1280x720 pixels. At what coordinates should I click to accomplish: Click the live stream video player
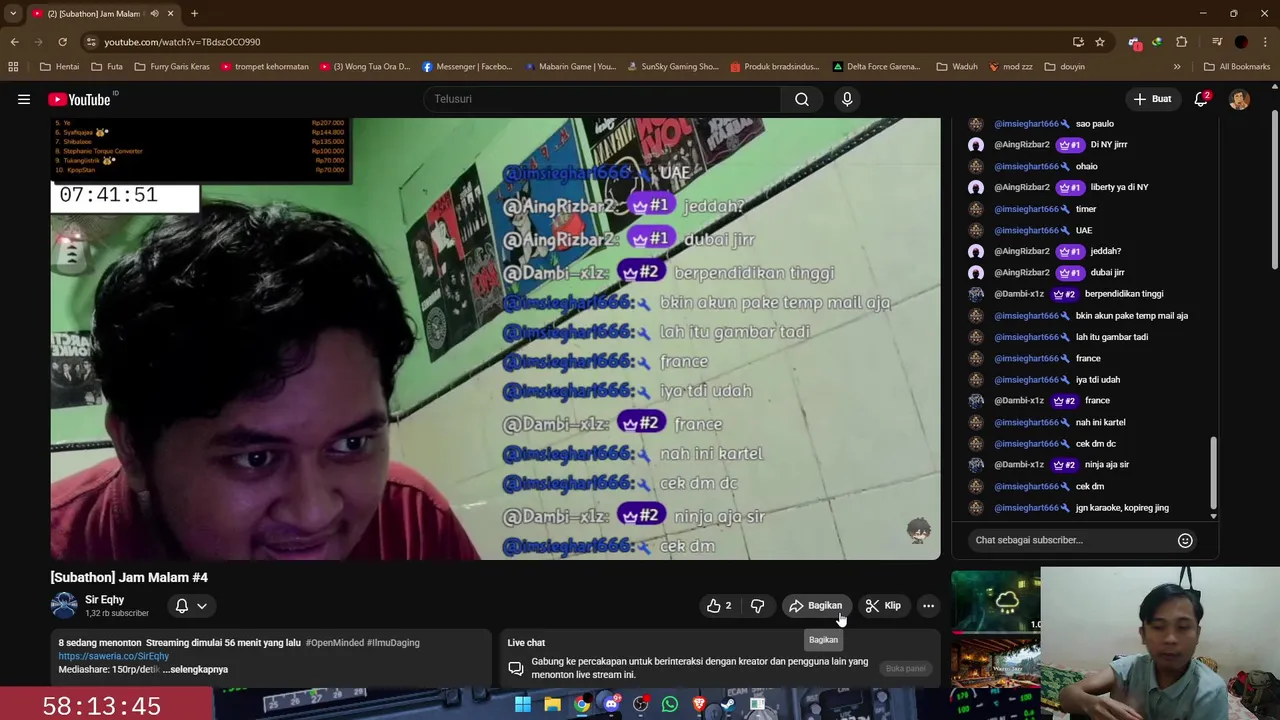pos(495,338)
